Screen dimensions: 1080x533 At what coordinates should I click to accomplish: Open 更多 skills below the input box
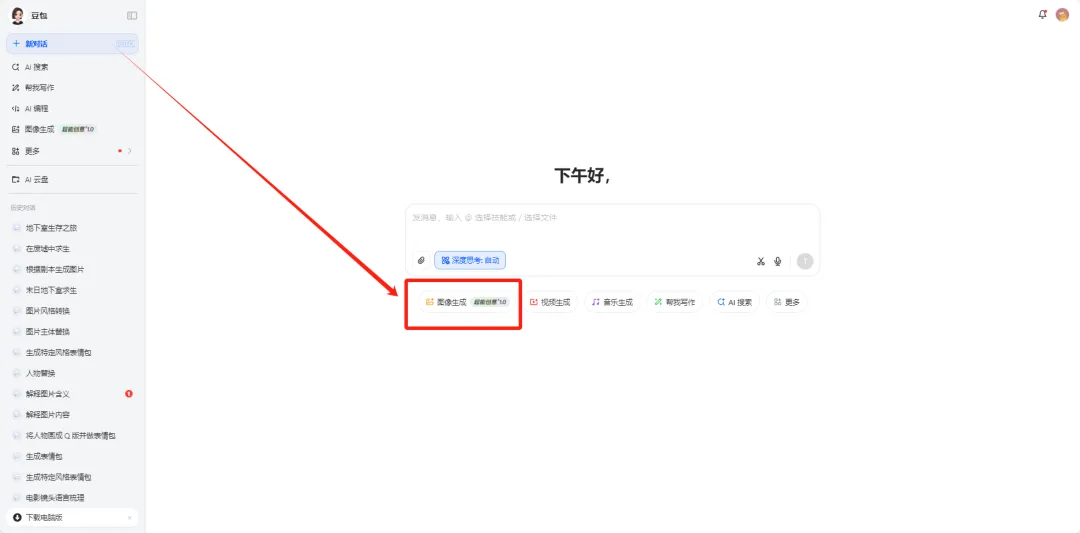tap(787, 302)
